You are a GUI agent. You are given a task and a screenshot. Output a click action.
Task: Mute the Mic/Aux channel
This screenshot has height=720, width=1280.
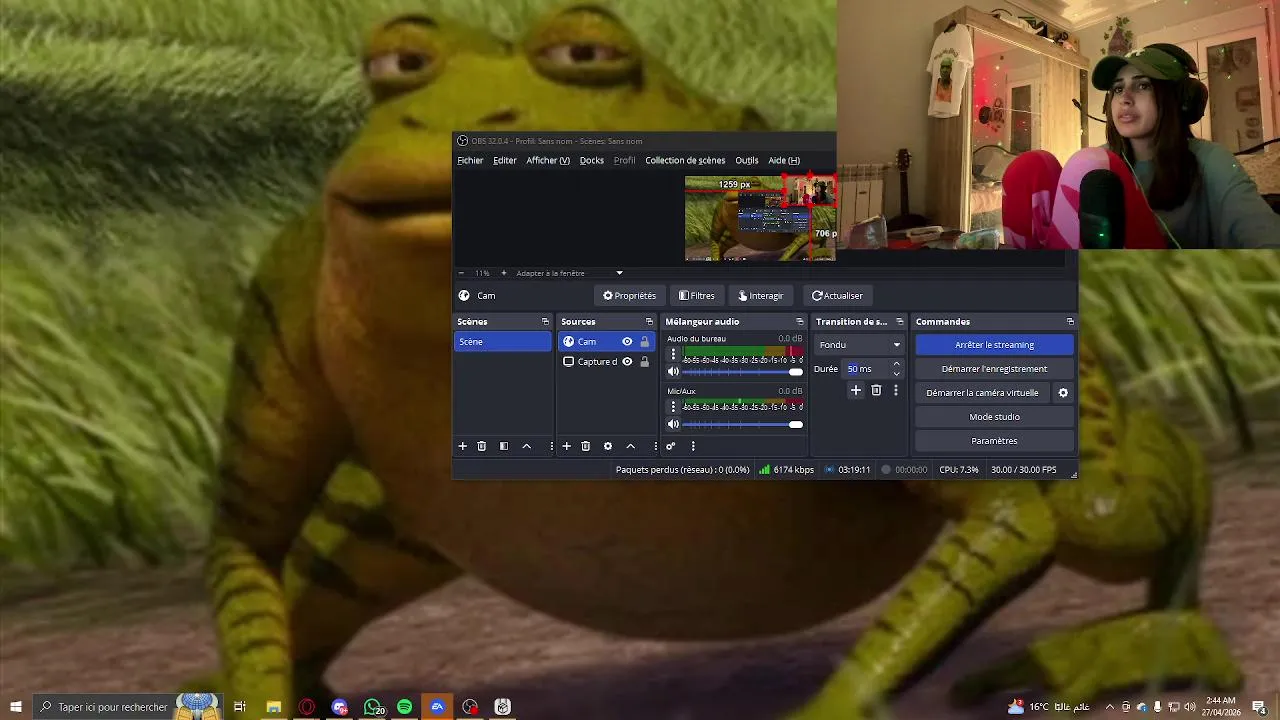[x=673, y=425]
